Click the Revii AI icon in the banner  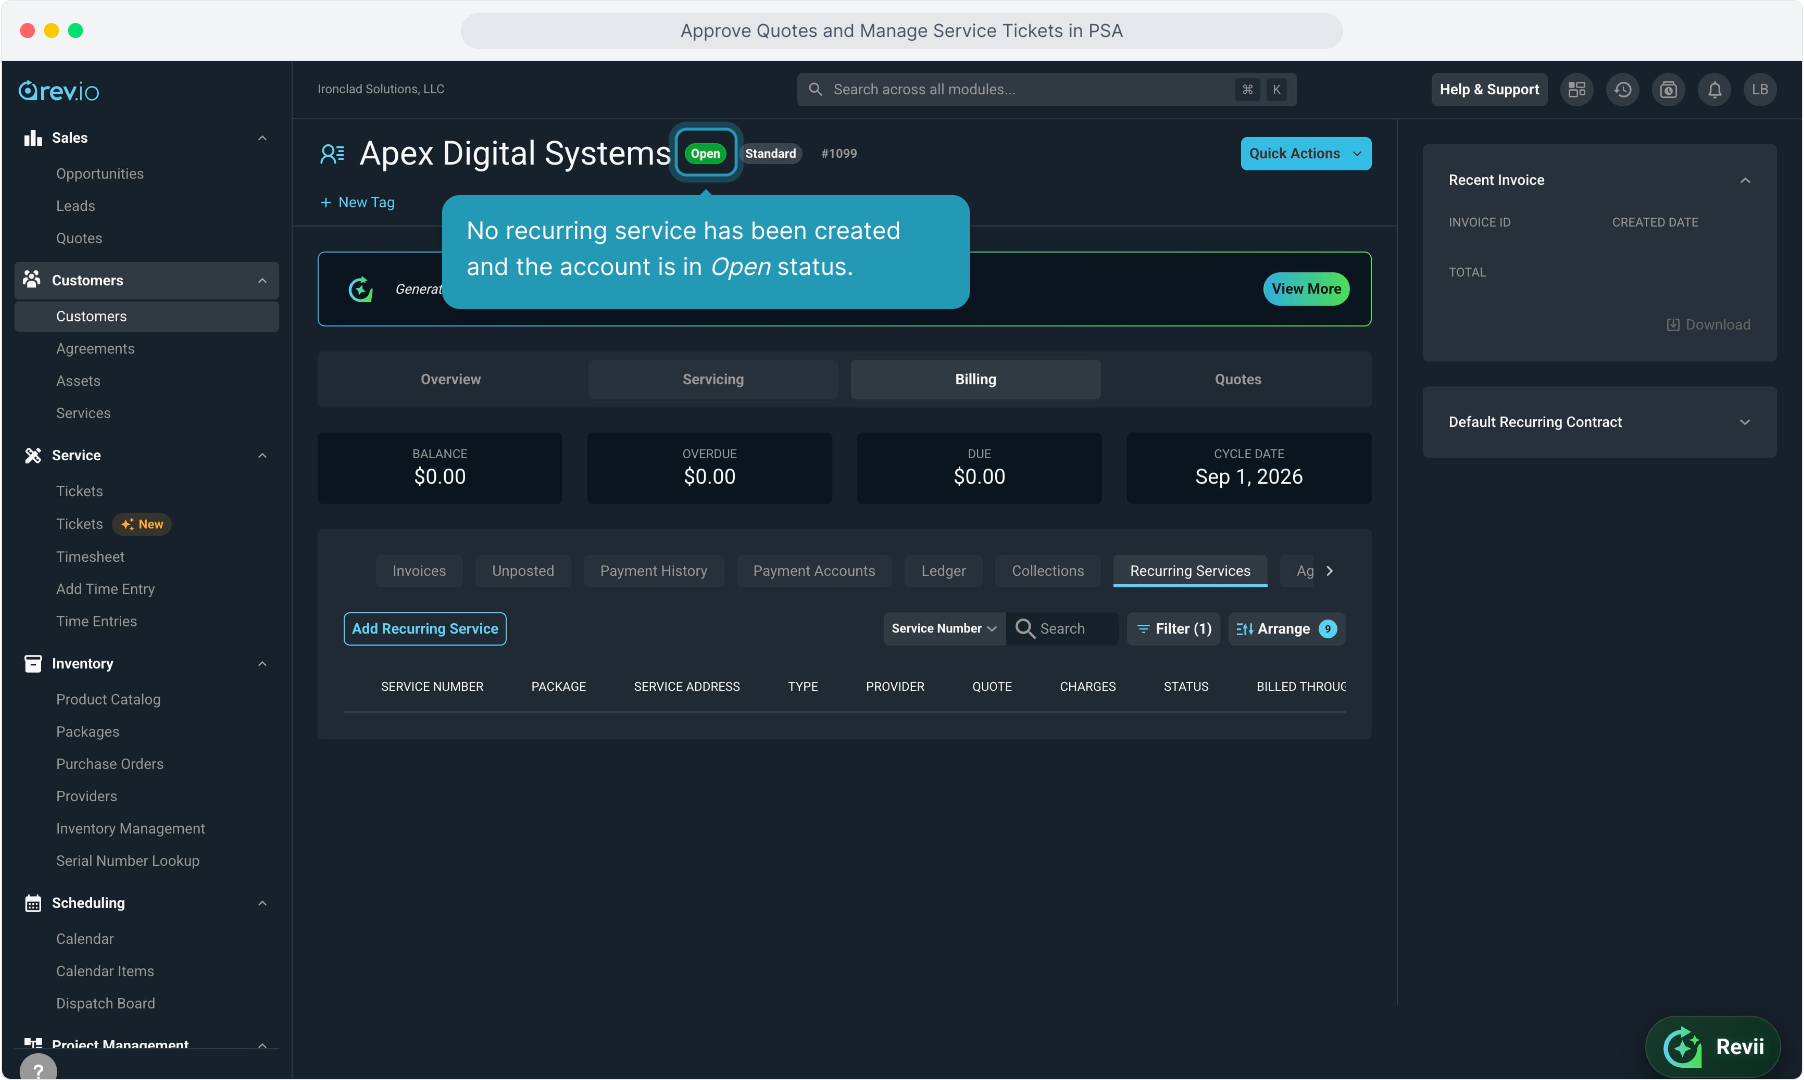(361, 289)
